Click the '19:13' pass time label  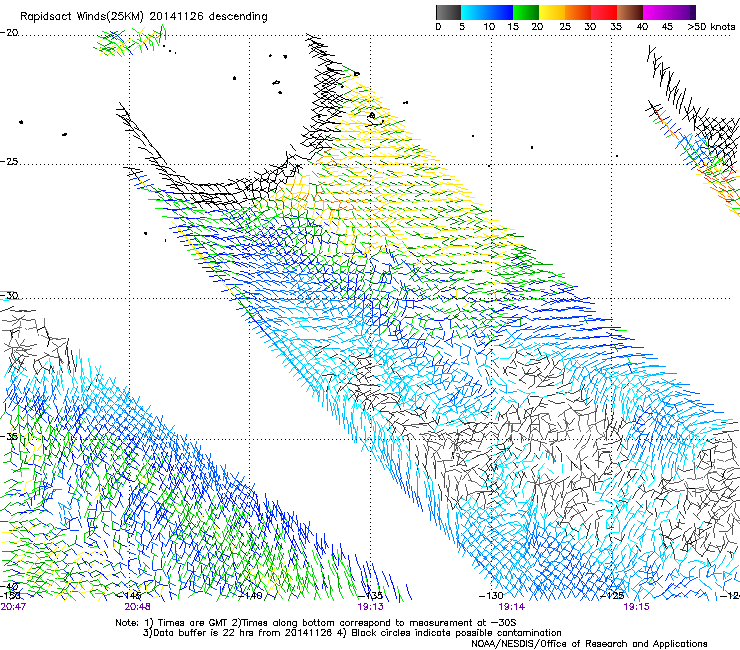coord(370,607)
